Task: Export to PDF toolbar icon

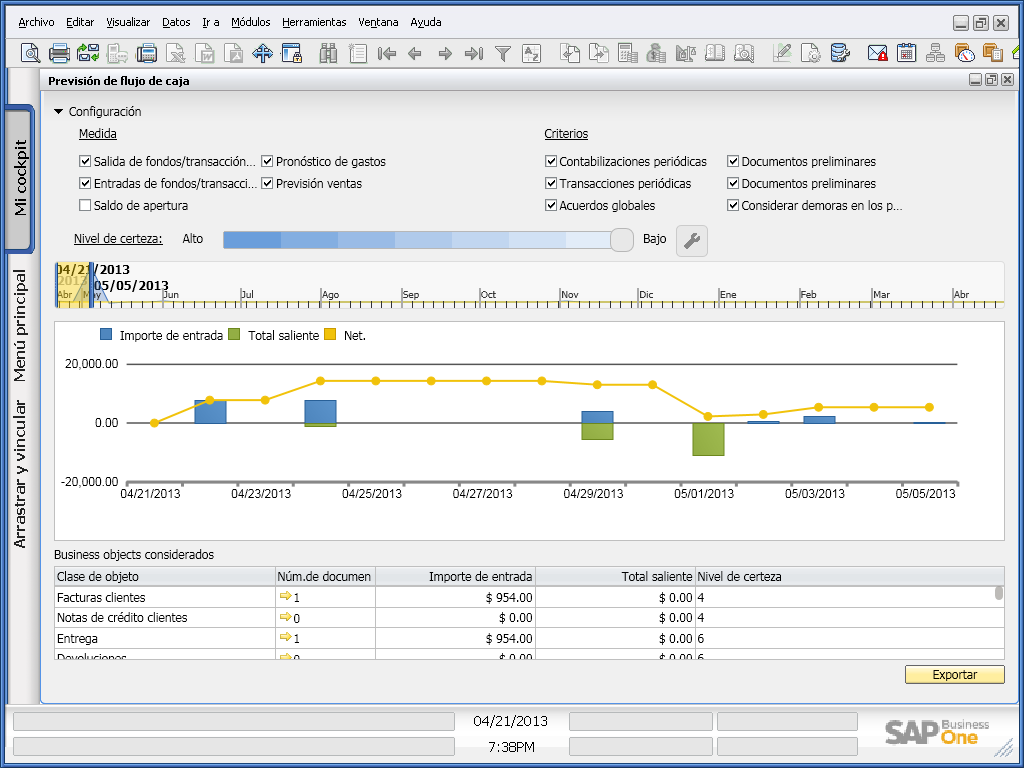Action: 233,53
